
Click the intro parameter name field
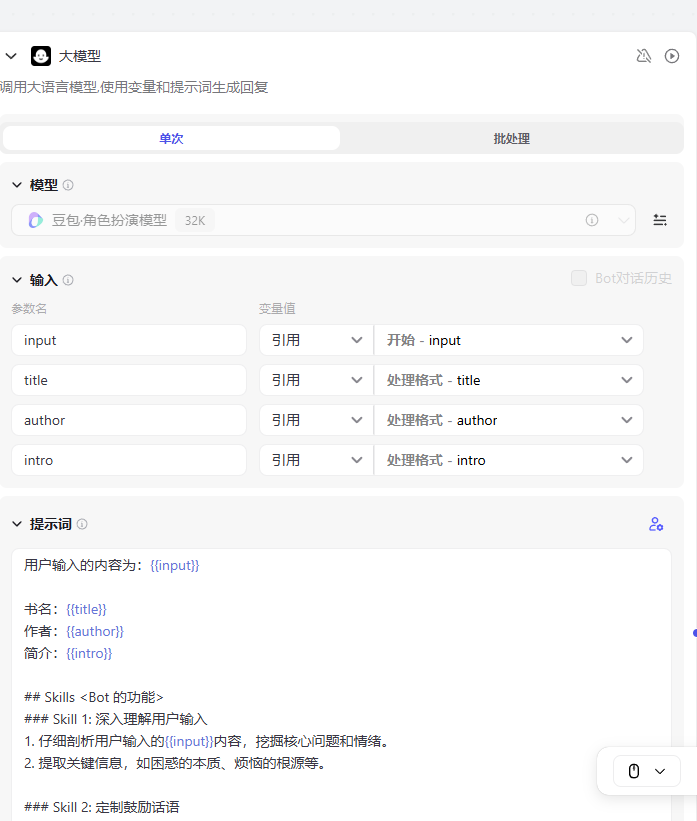(129, 460)
